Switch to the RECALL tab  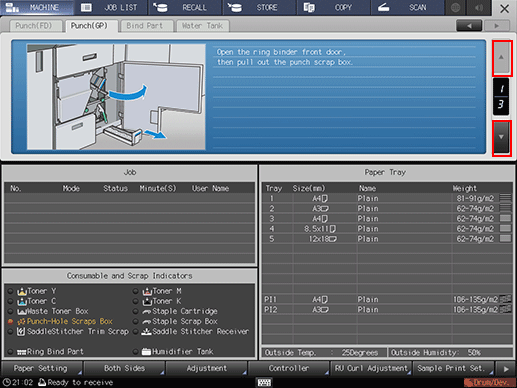(185, 7)
